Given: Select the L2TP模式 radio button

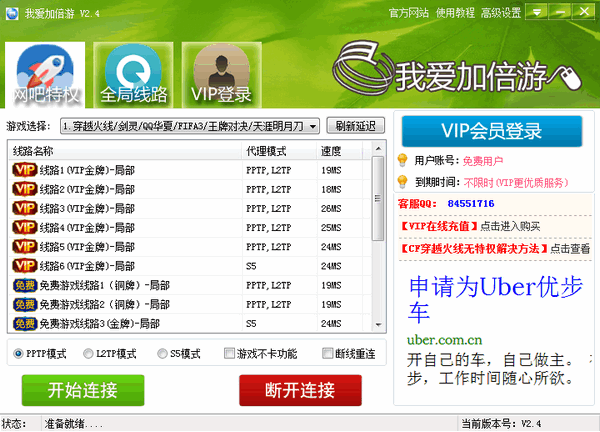Looking at the screenshot, I should [88, 354].
